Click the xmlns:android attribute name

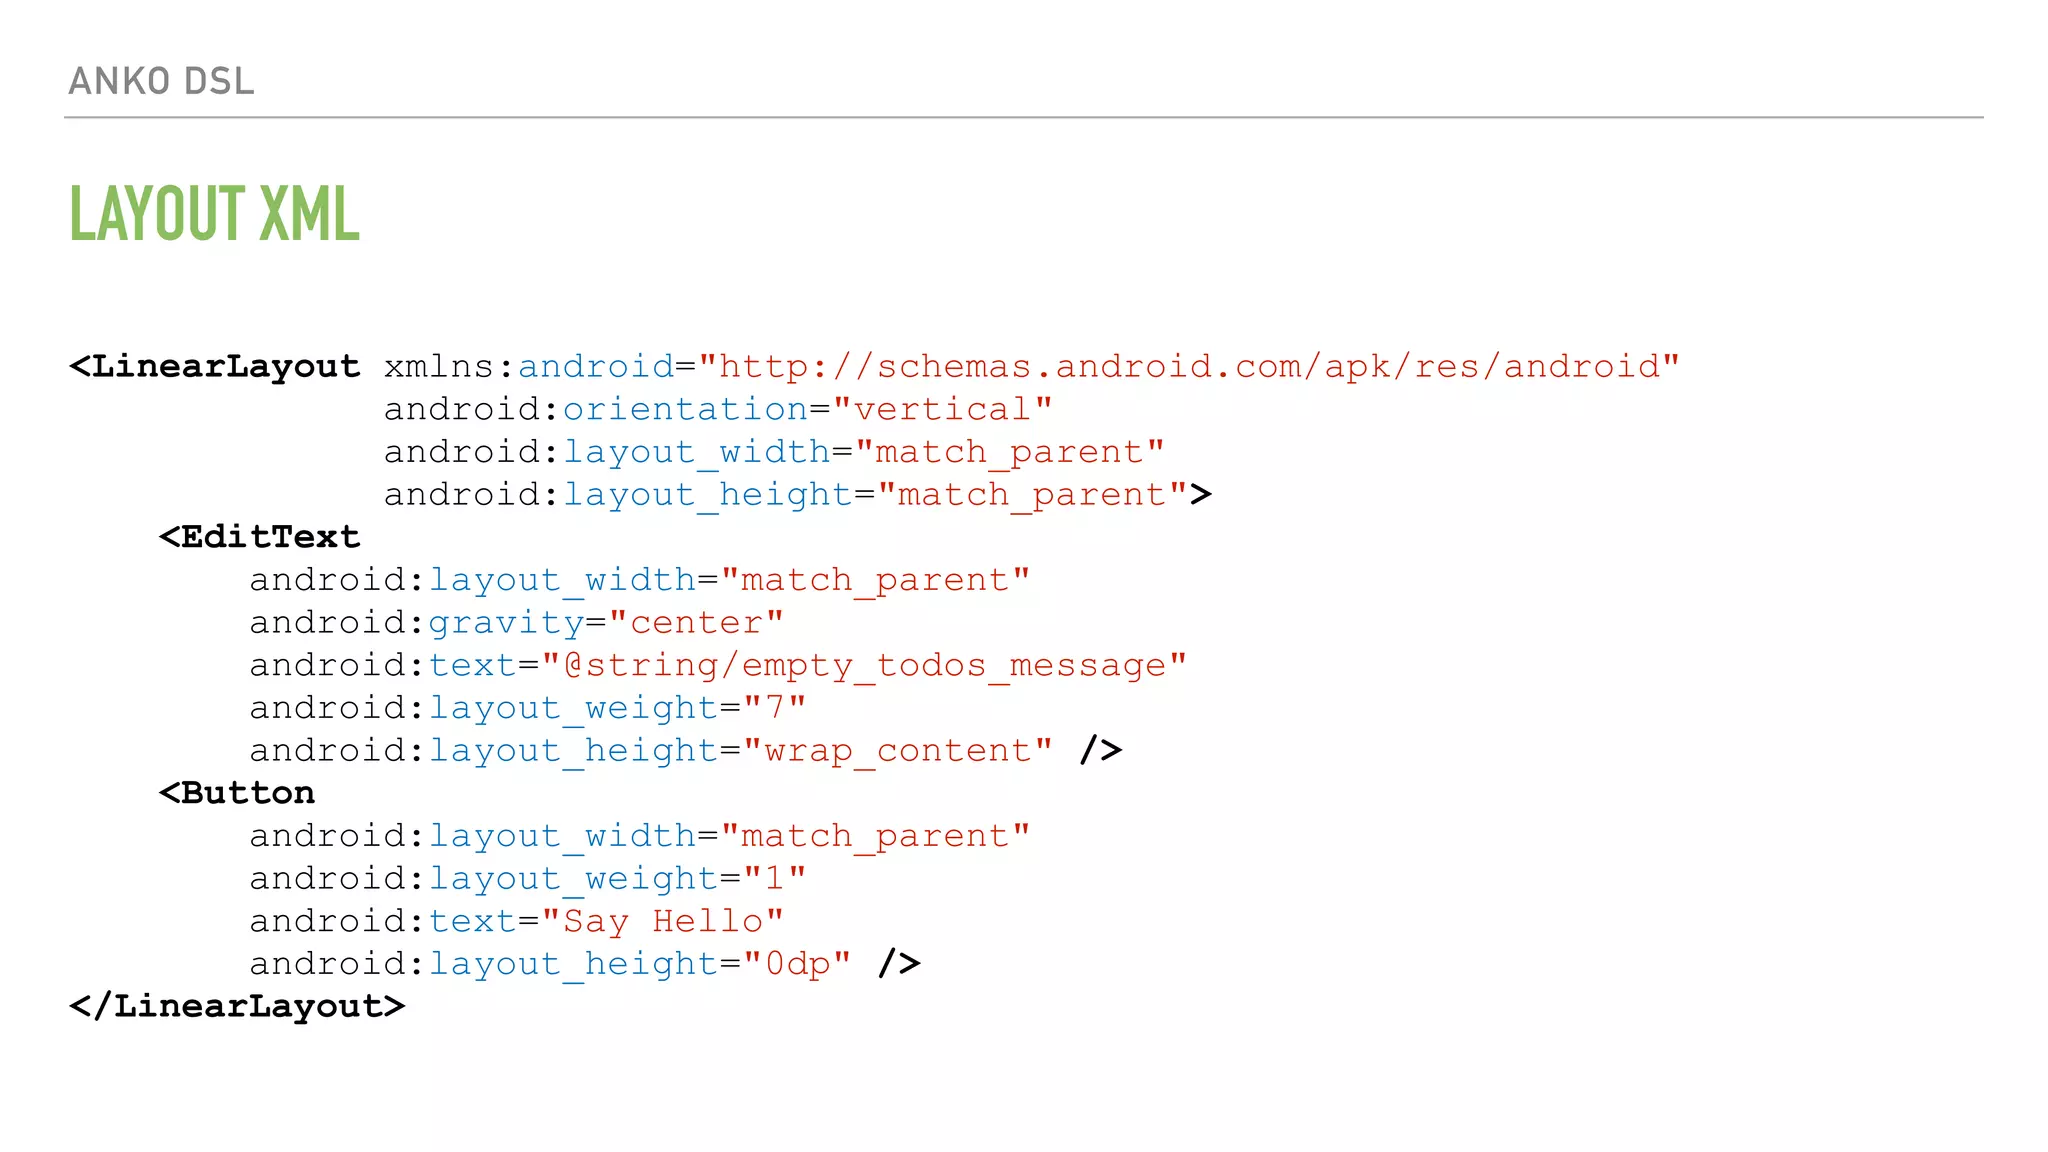pos(529,367)
